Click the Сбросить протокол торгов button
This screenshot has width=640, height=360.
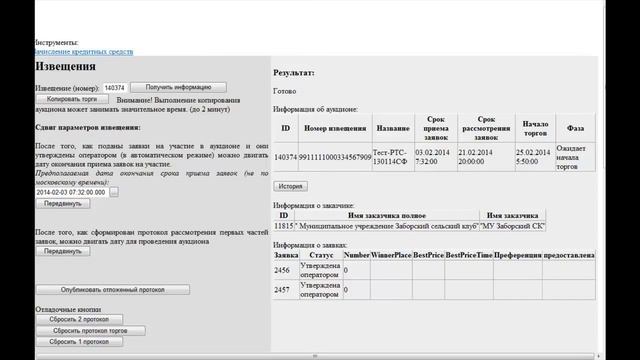point(91,331)
